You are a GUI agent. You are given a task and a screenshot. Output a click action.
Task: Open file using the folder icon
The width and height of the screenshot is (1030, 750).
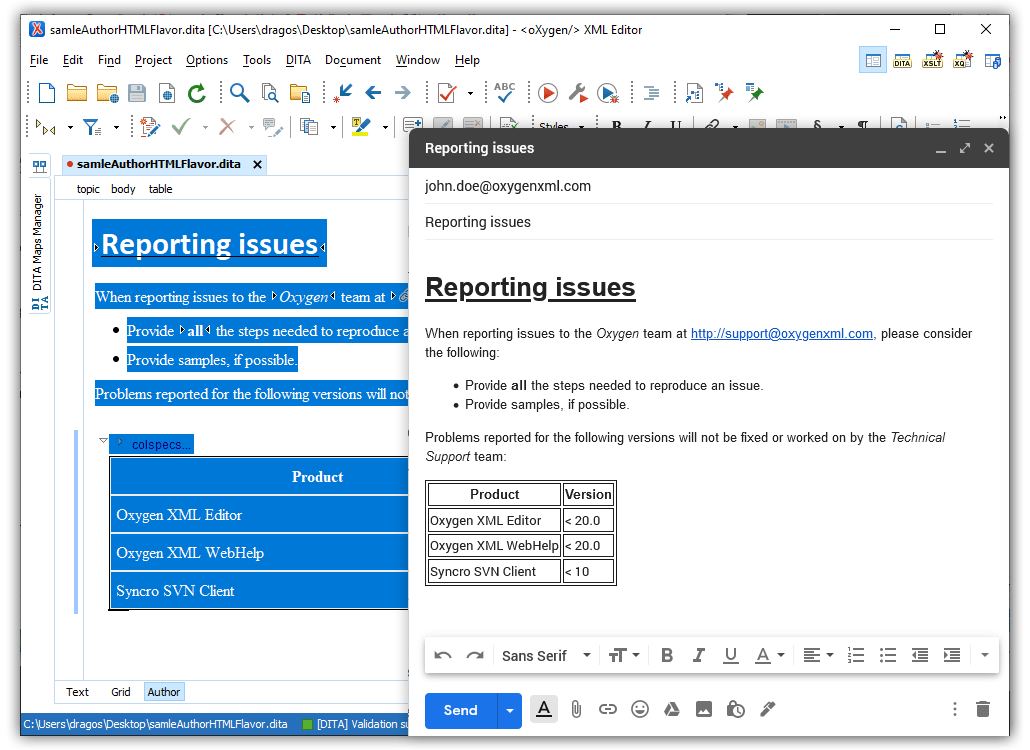(x=77, y=93)
